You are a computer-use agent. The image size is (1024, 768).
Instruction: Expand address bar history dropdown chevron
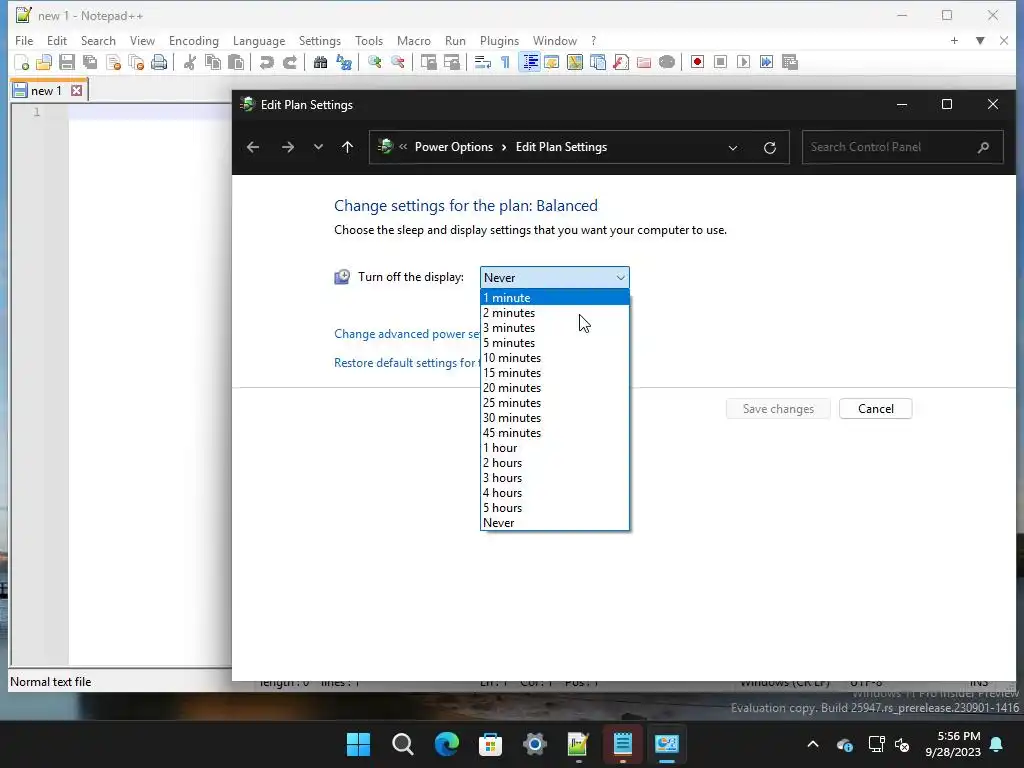coord(733,148)
